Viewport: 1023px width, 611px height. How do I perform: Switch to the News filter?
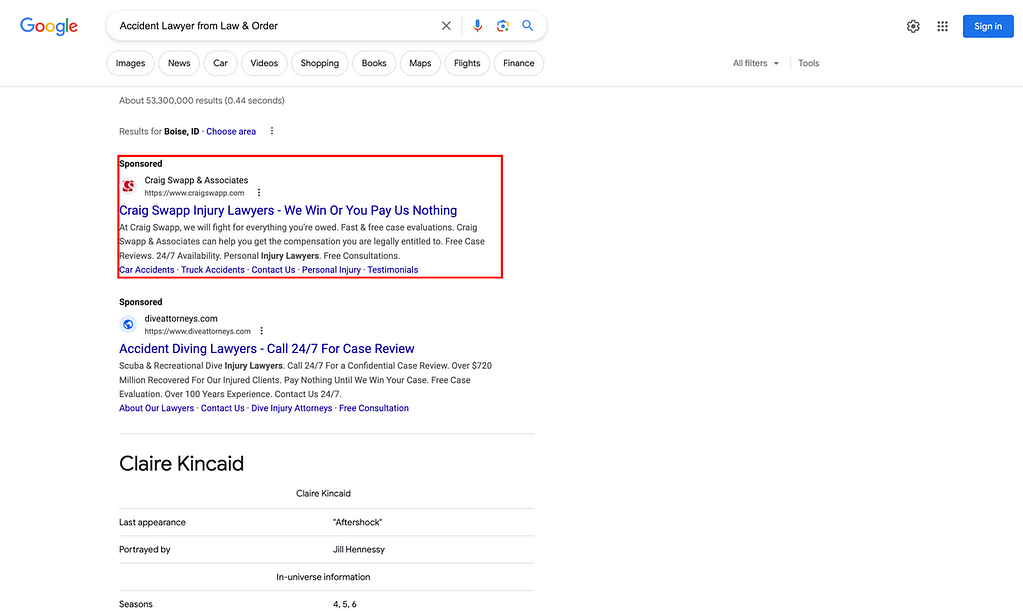click(179, 63)
